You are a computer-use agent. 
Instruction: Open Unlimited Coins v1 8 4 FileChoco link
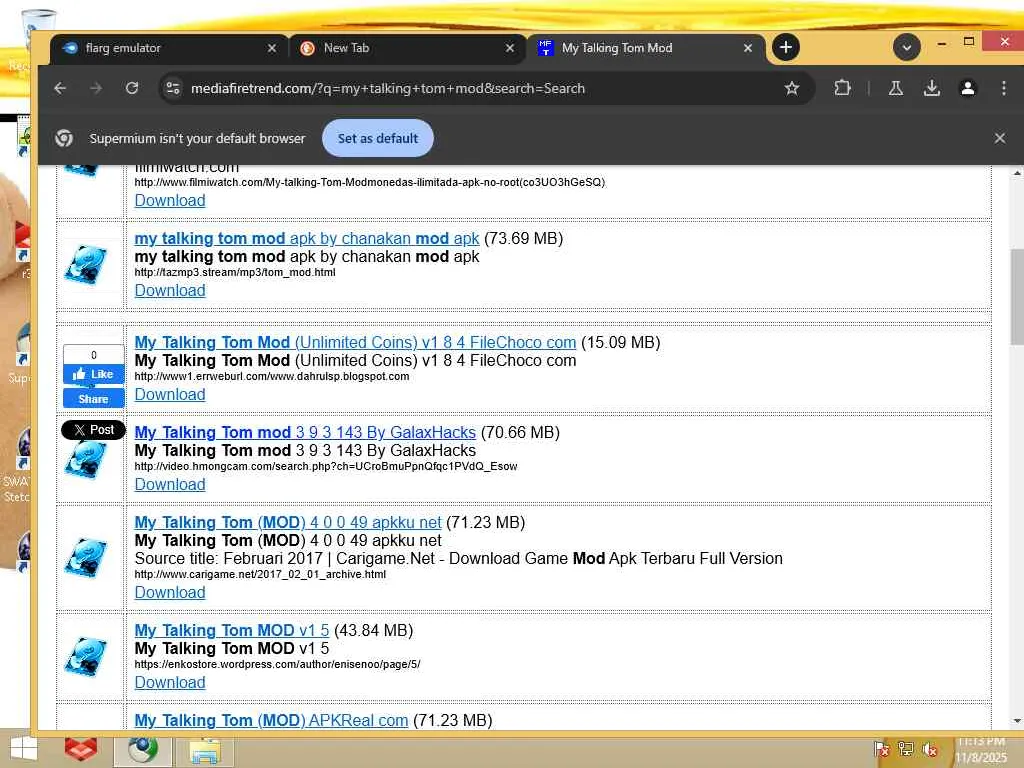coord(355,342)
